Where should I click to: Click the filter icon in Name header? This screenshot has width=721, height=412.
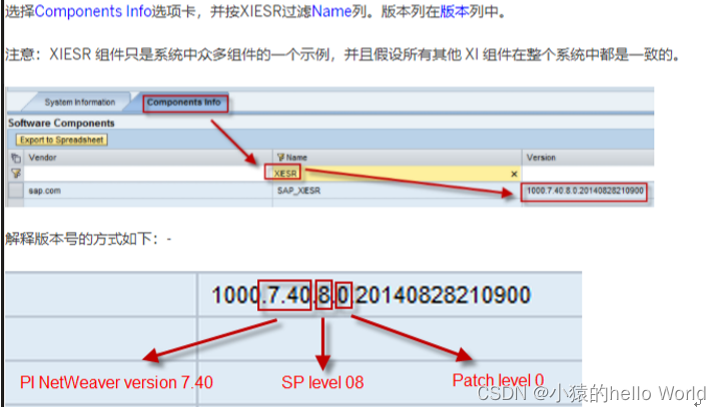(x=280, y=157)
